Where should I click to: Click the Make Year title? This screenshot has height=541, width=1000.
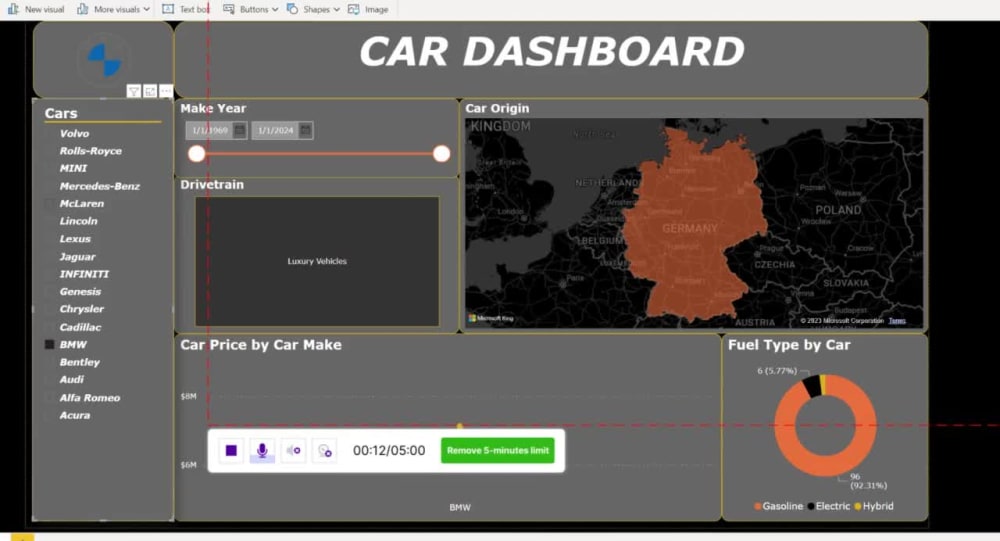point(213,108)
